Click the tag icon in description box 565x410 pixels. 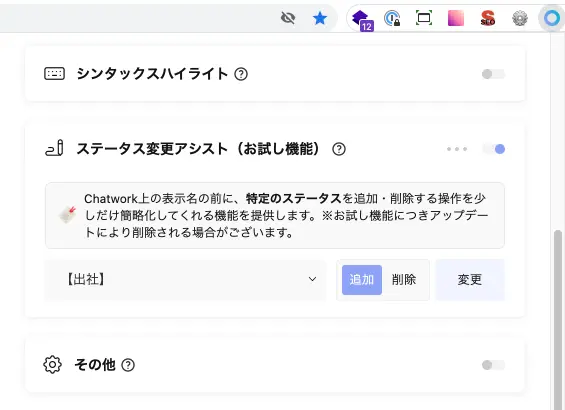coord(67,215)
